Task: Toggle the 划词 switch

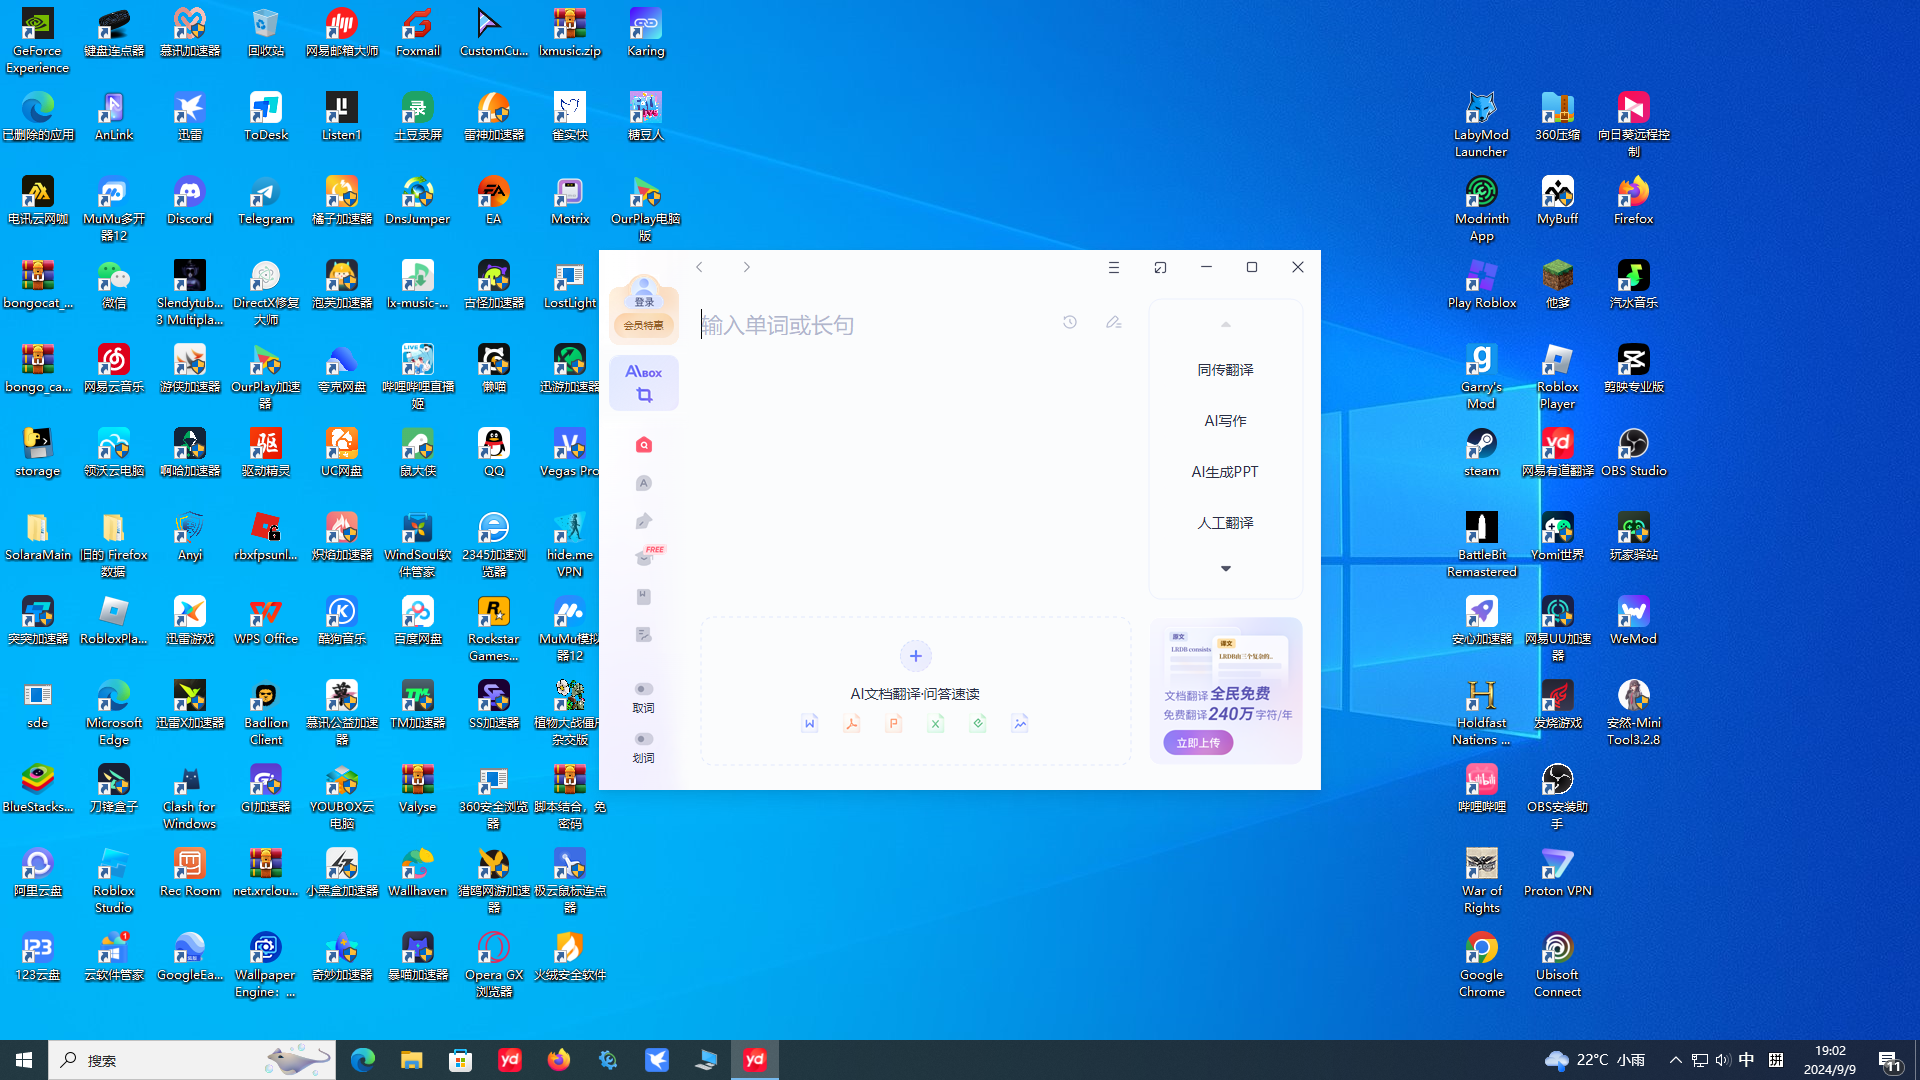Action: (x=644, y=739)
